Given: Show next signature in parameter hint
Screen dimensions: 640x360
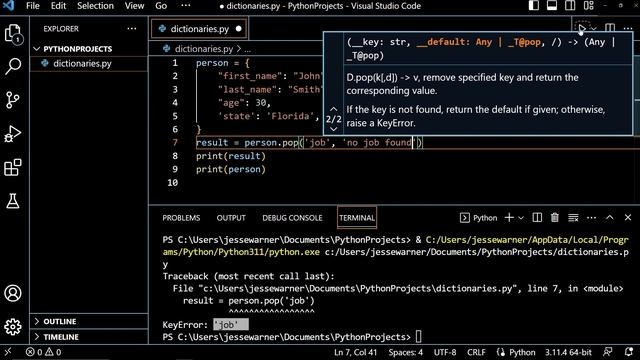Looking at the screenshot, I should (x=333, y=129).
